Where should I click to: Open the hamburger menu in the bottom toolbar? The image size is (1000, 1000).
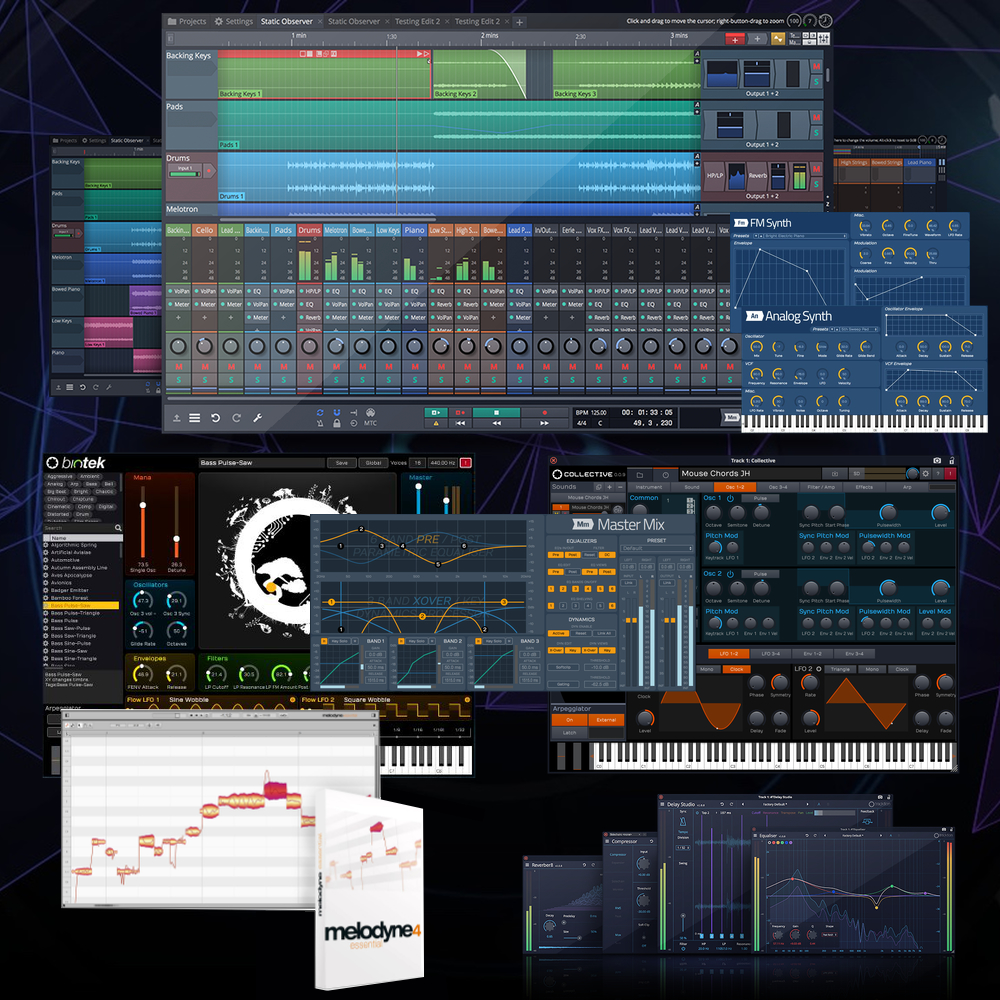(x=195, y=418)
